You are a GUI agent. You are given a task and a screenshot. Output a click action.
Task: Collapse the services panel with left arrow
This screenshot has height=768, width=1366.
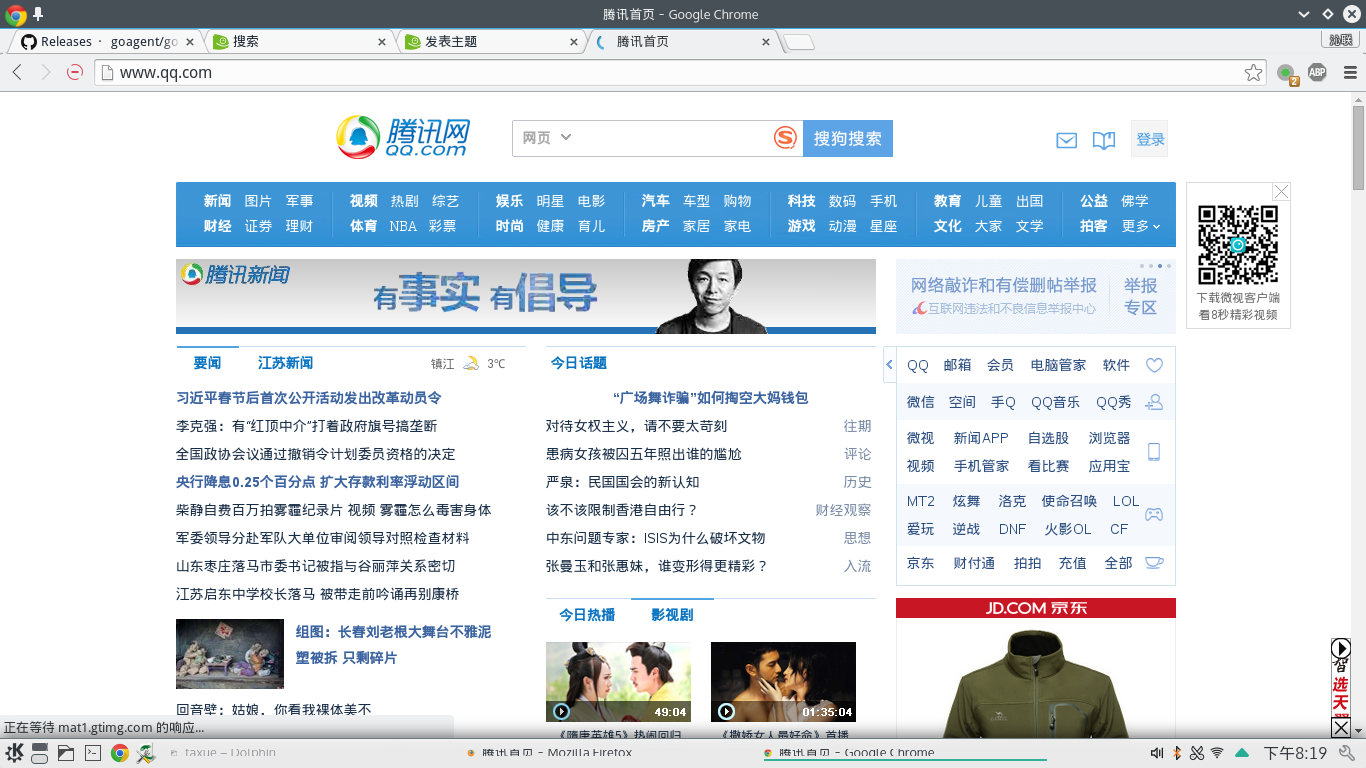(x=889, y=365)
